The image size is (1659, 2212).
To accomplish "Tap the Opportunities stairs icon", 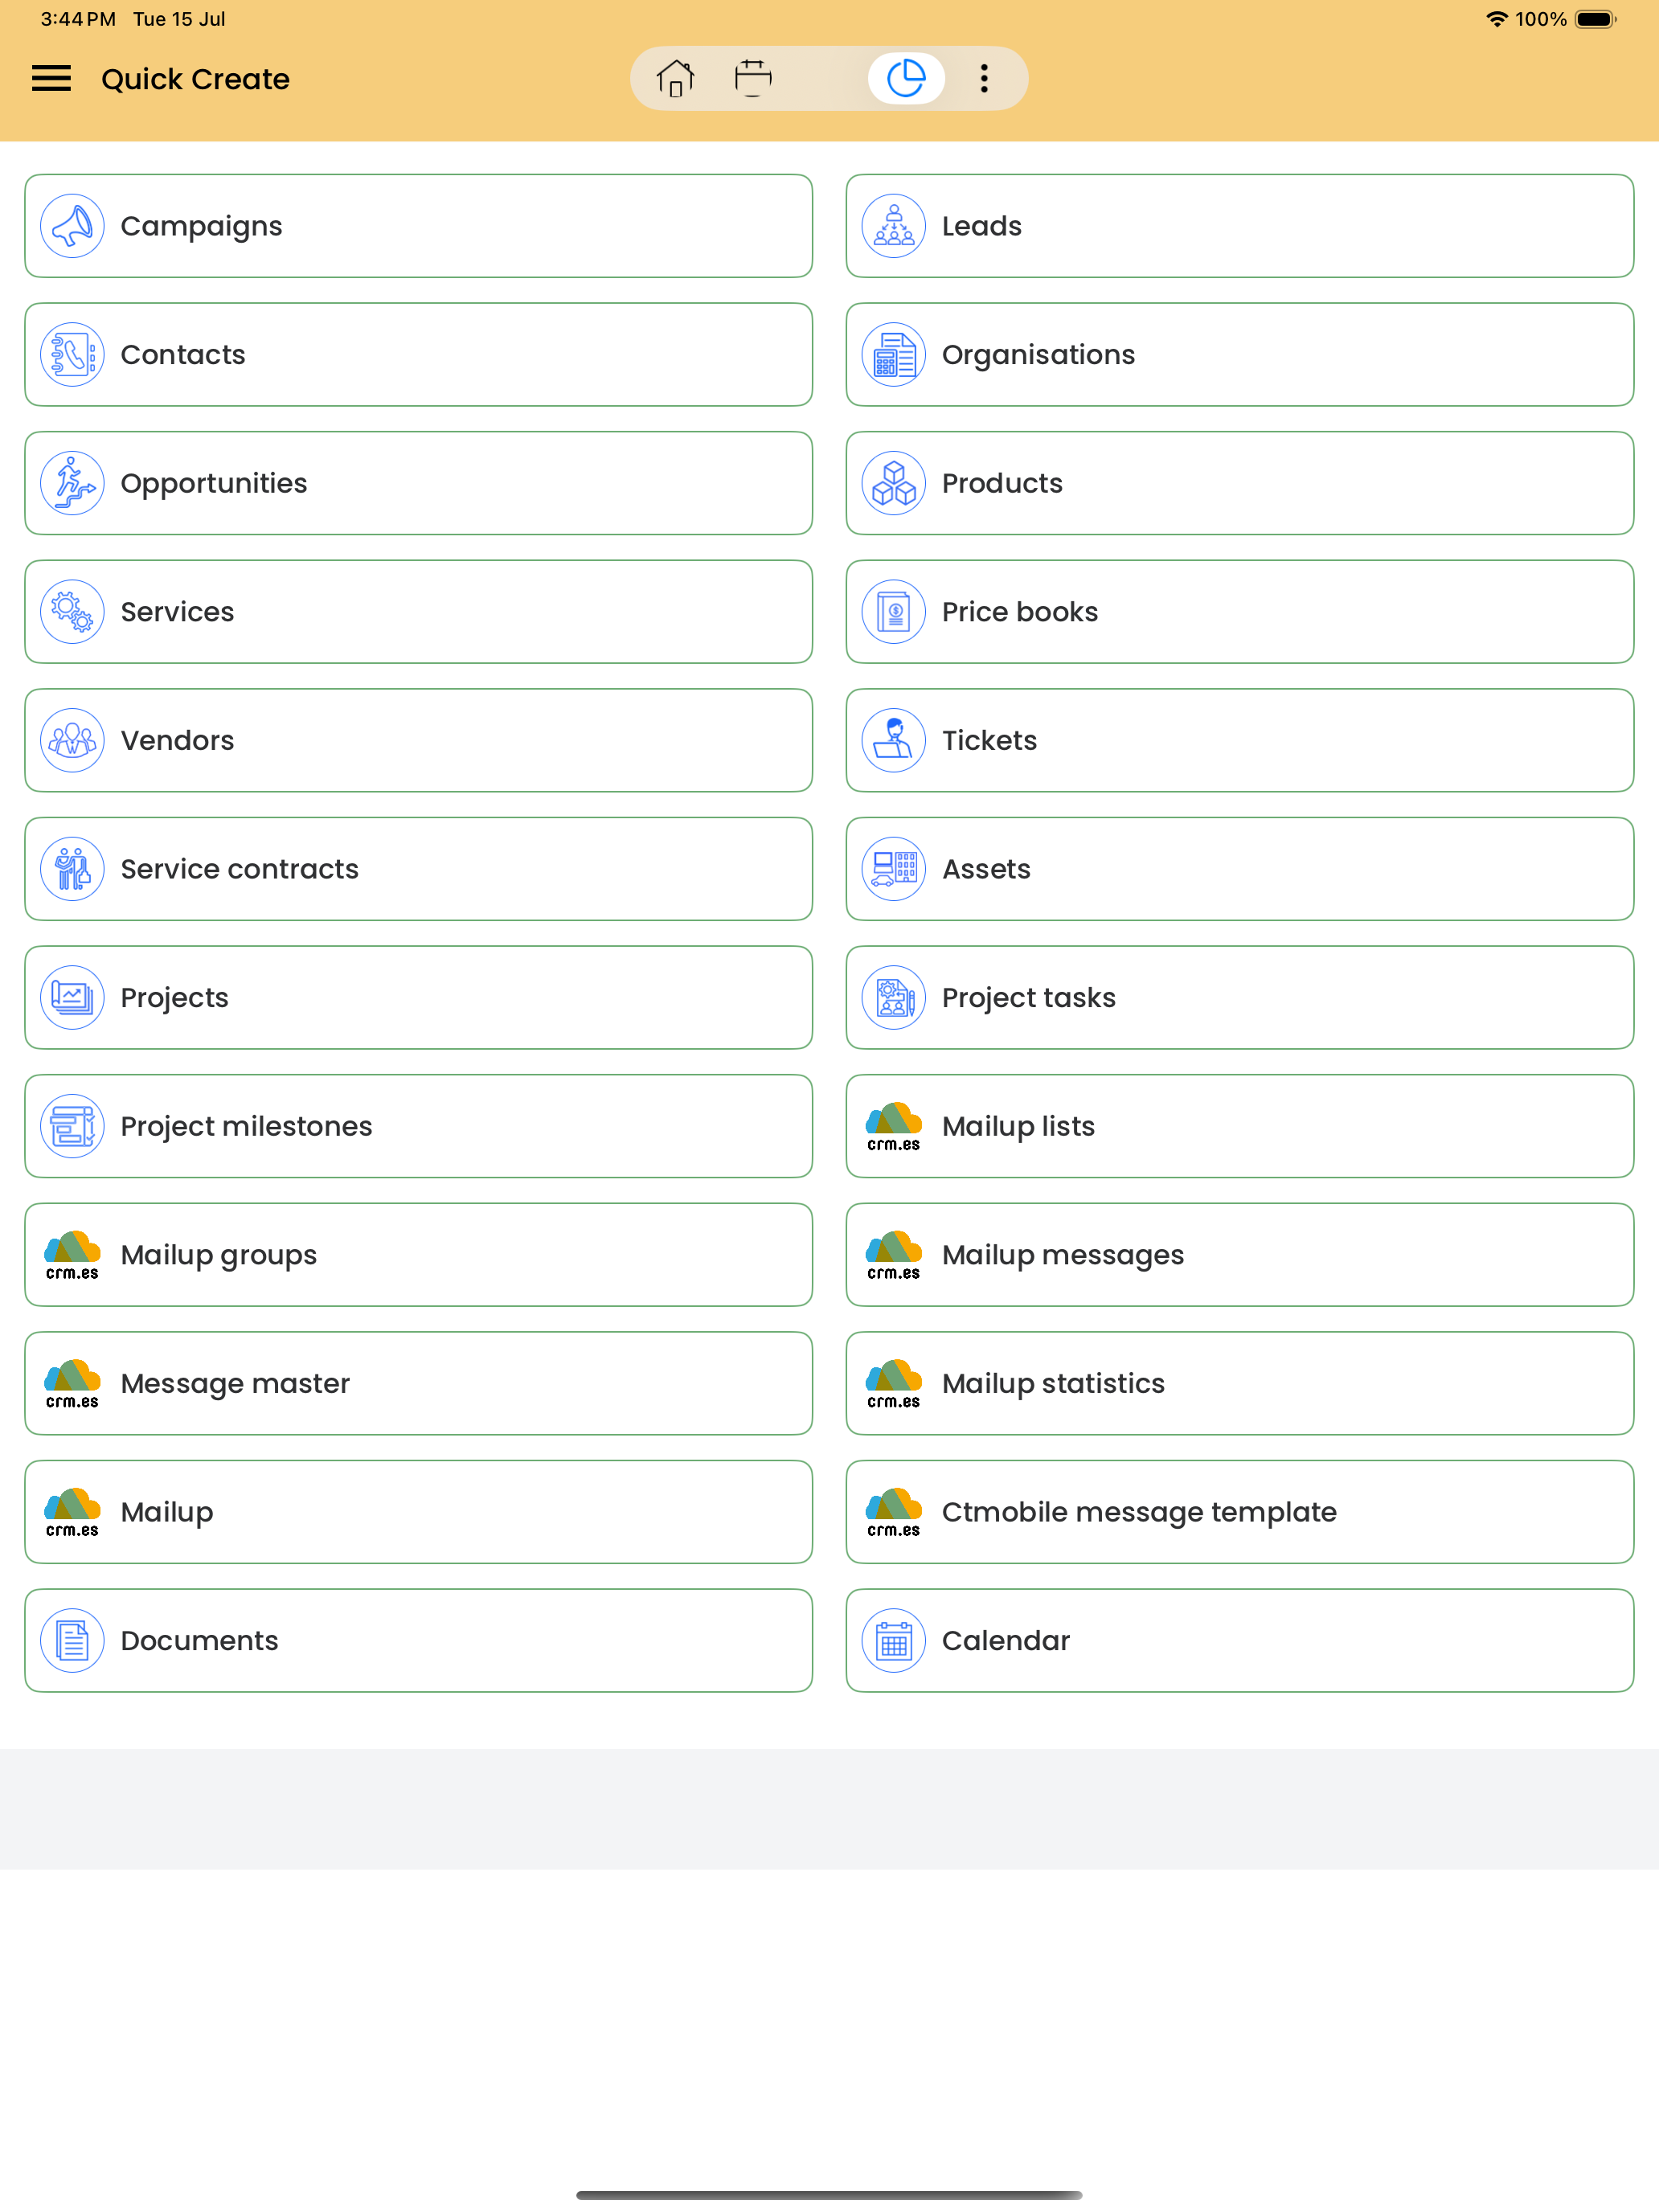I will point(72,484).
